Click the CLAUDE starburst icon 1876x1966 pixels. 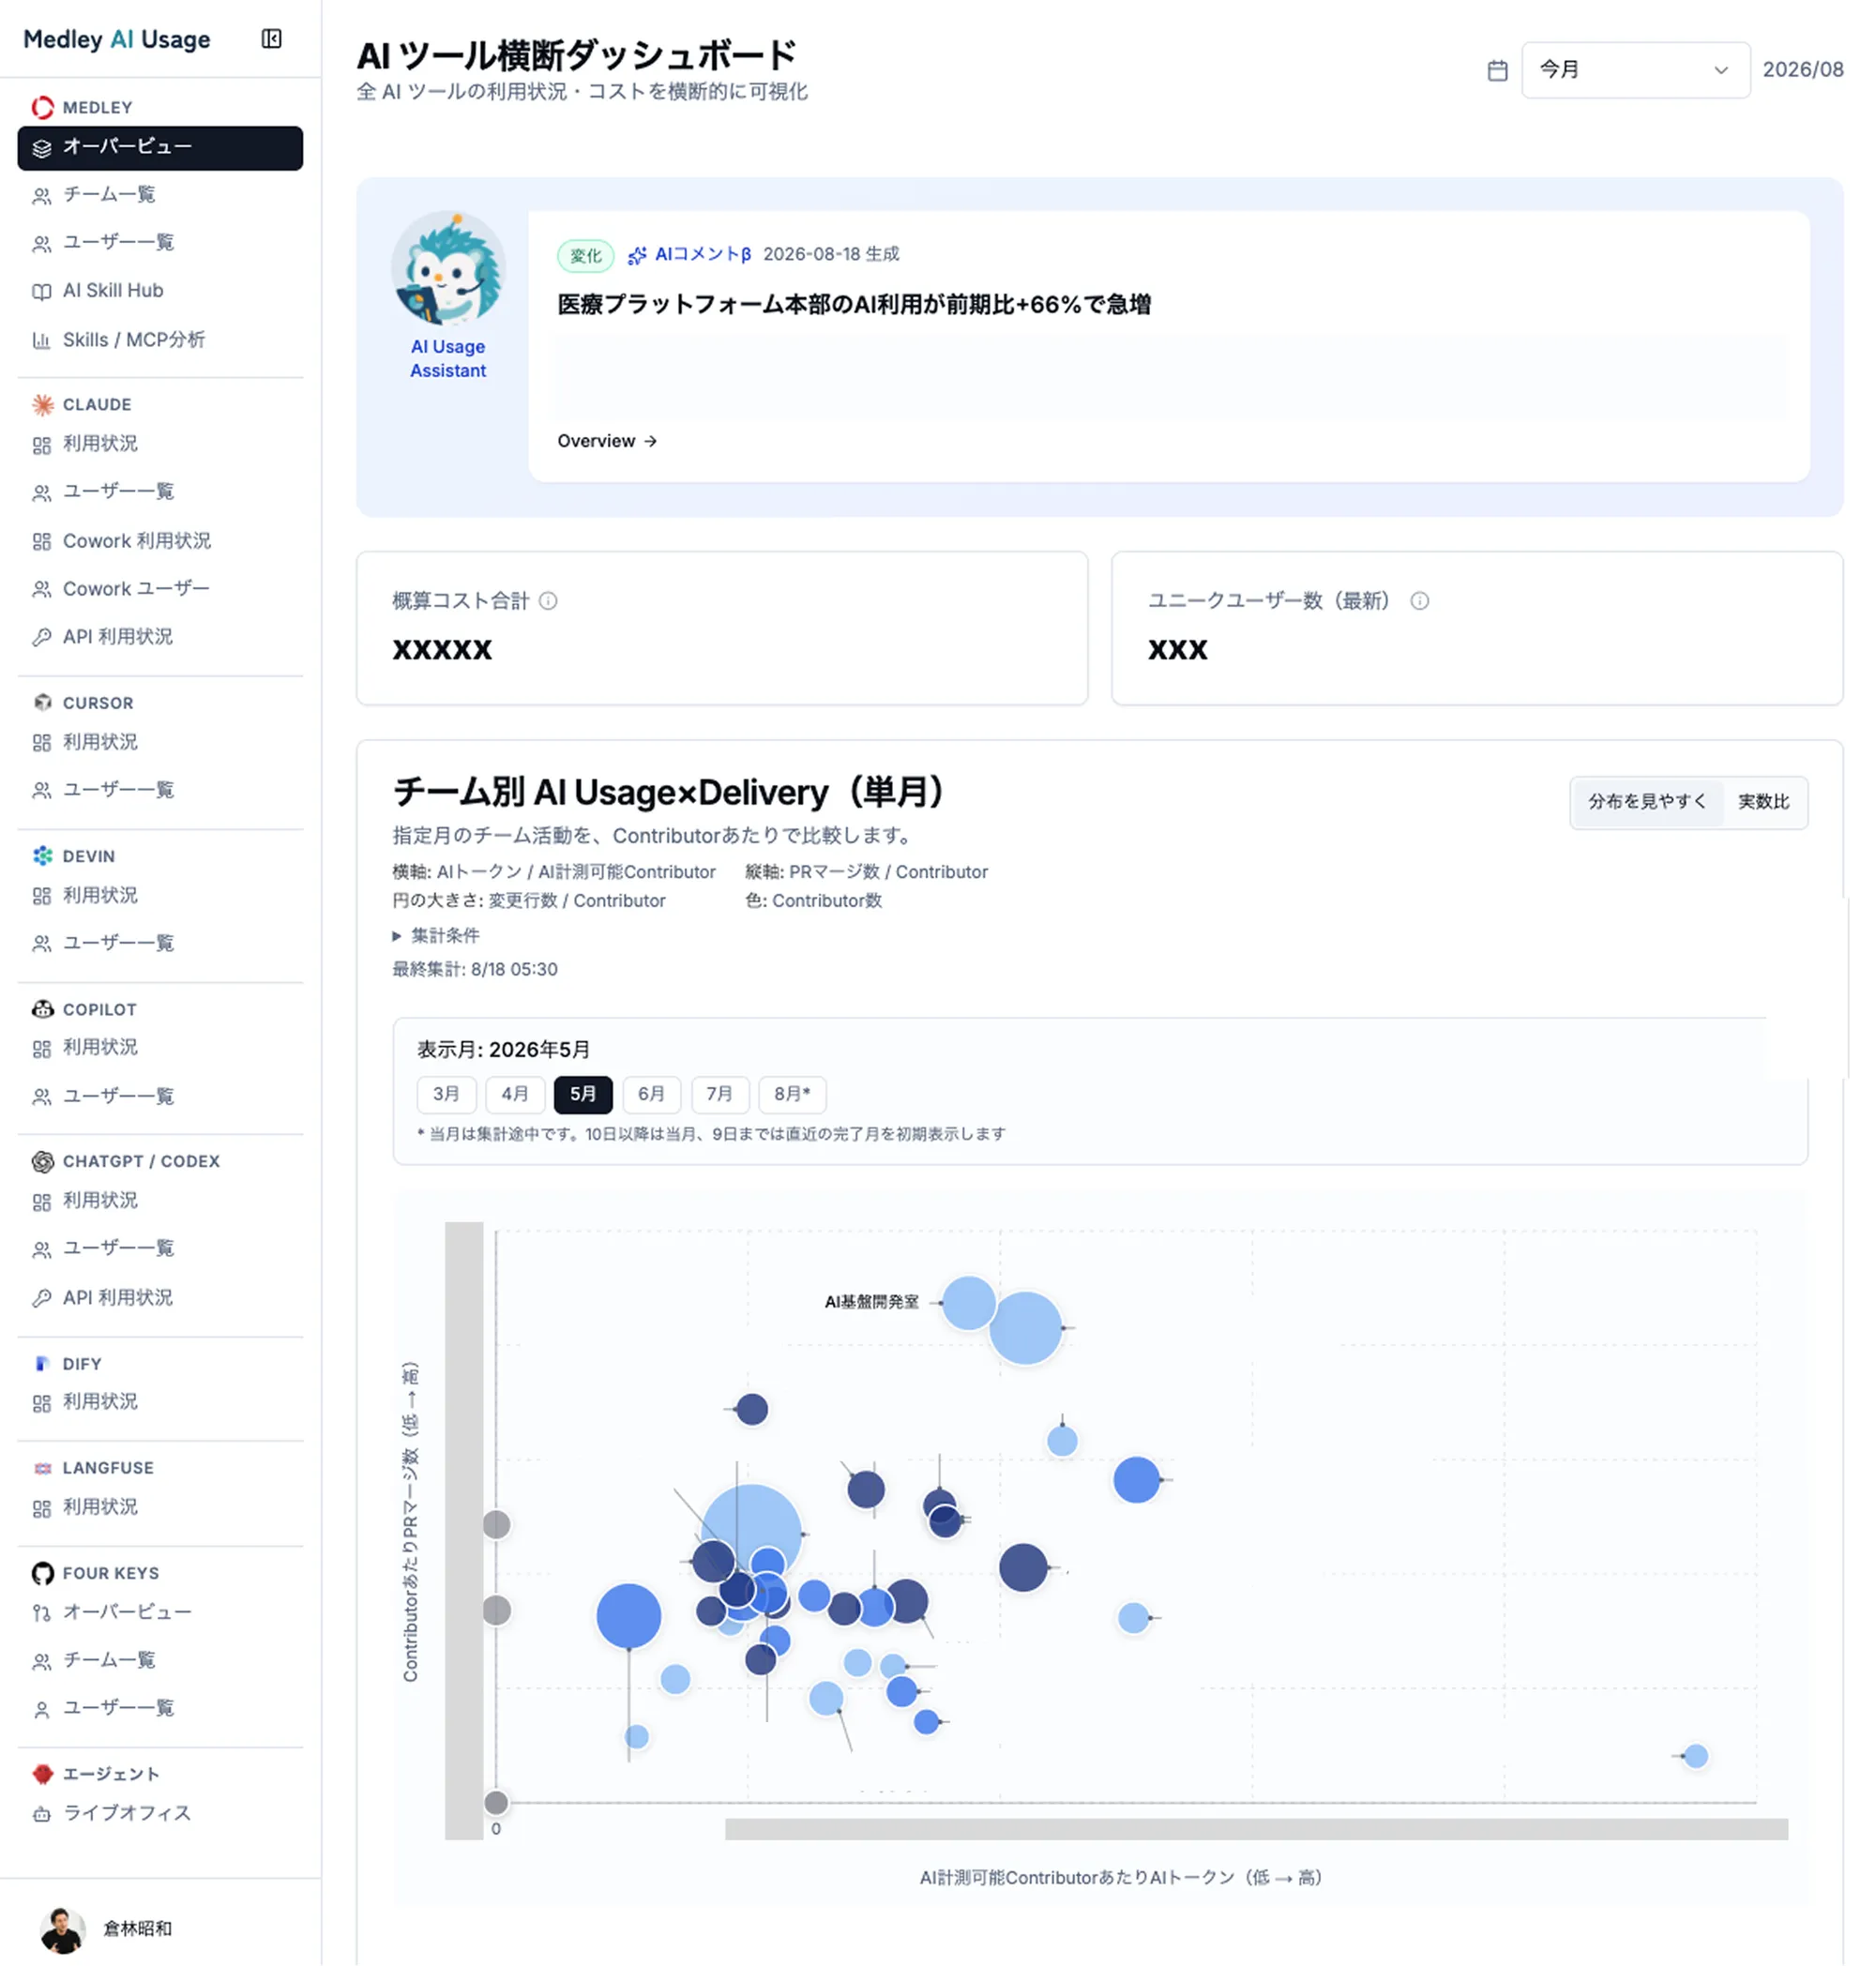(42, 404)
